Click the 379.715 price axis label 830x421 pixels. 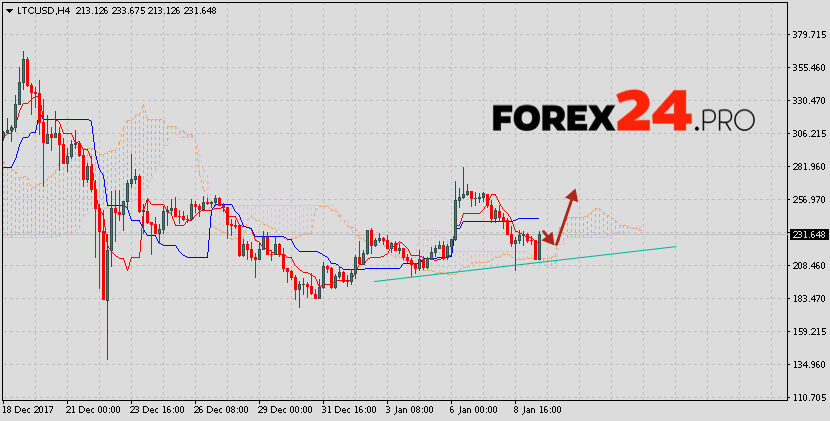pyautogui.click(x=807, y=35)
